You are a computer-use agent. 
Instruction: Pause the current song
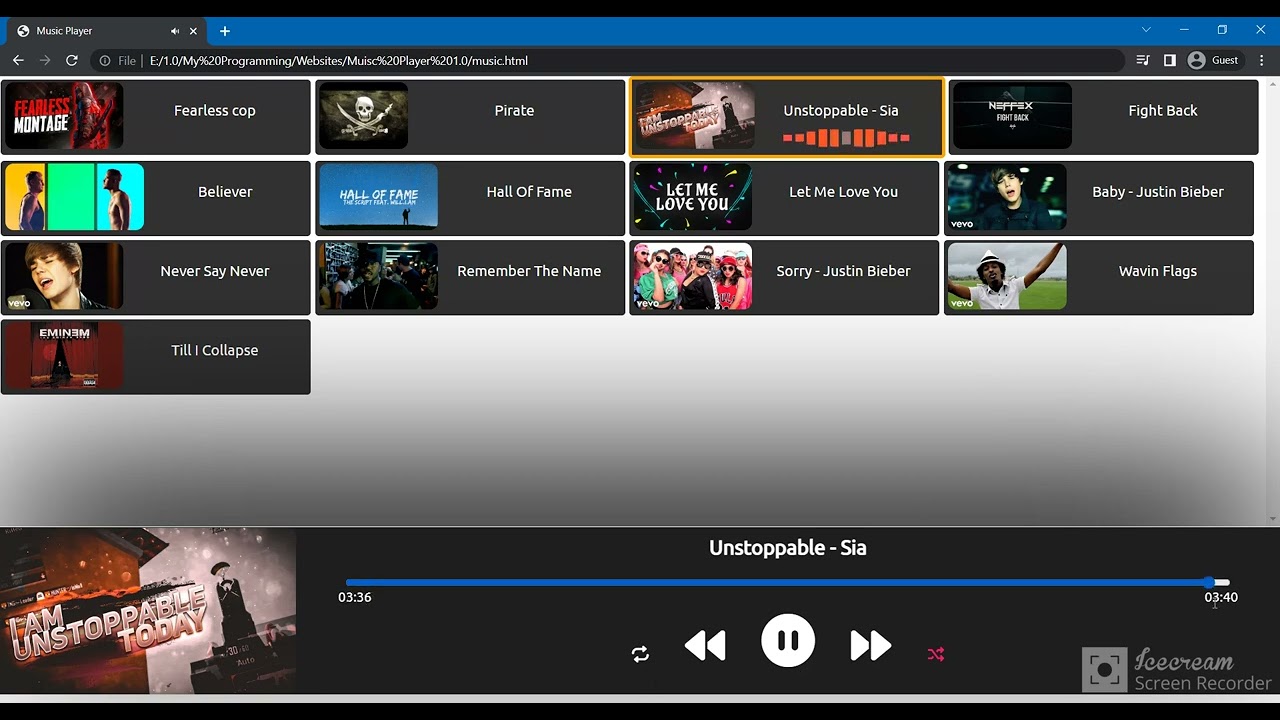788,640
